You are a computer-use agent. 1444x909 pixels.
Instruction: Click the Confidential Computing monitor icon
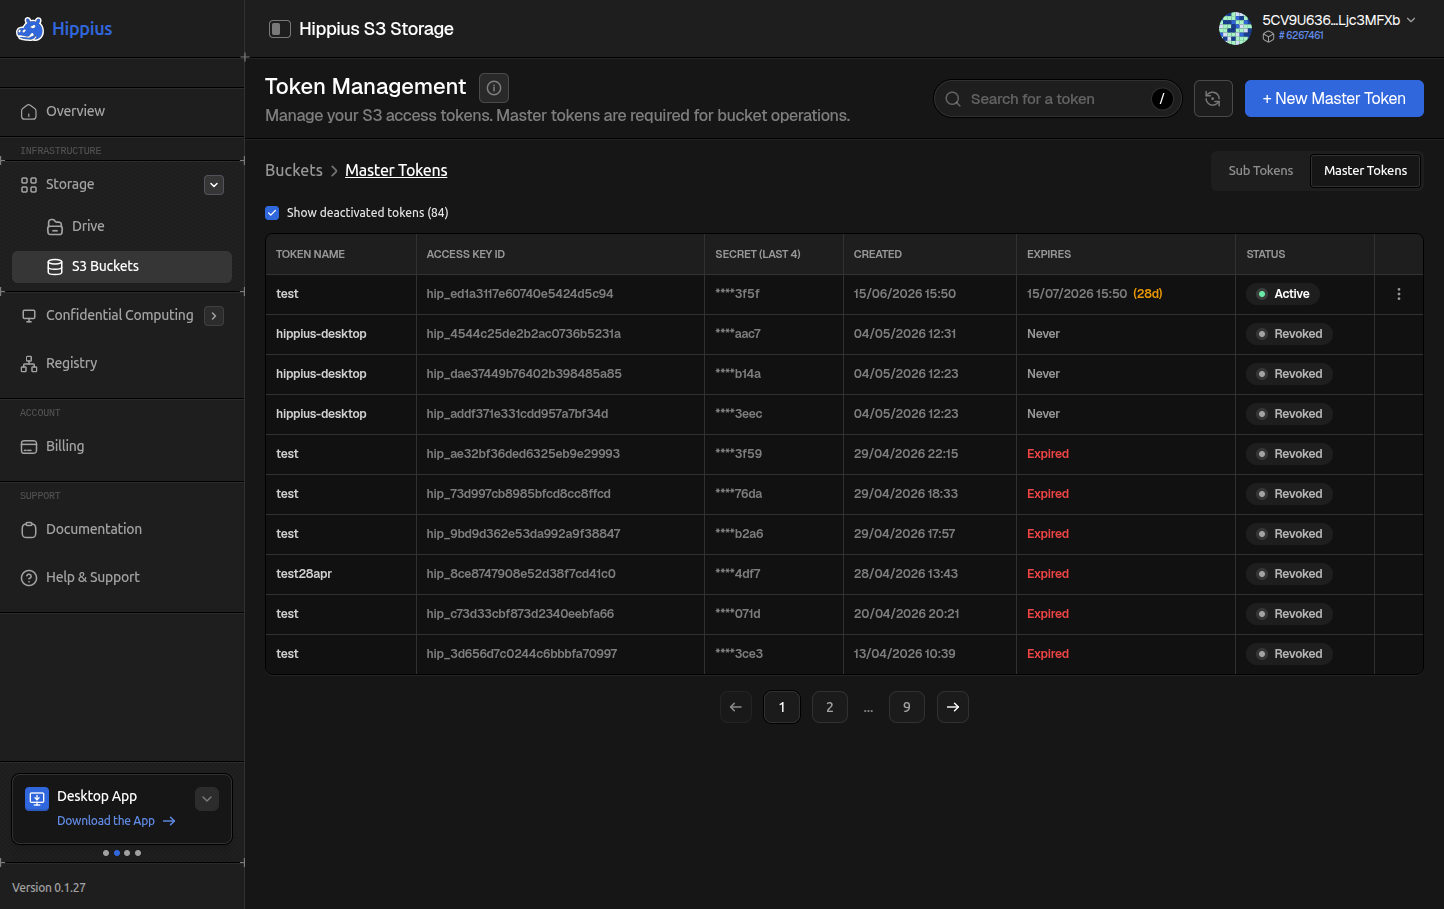[x=29, y=315]
